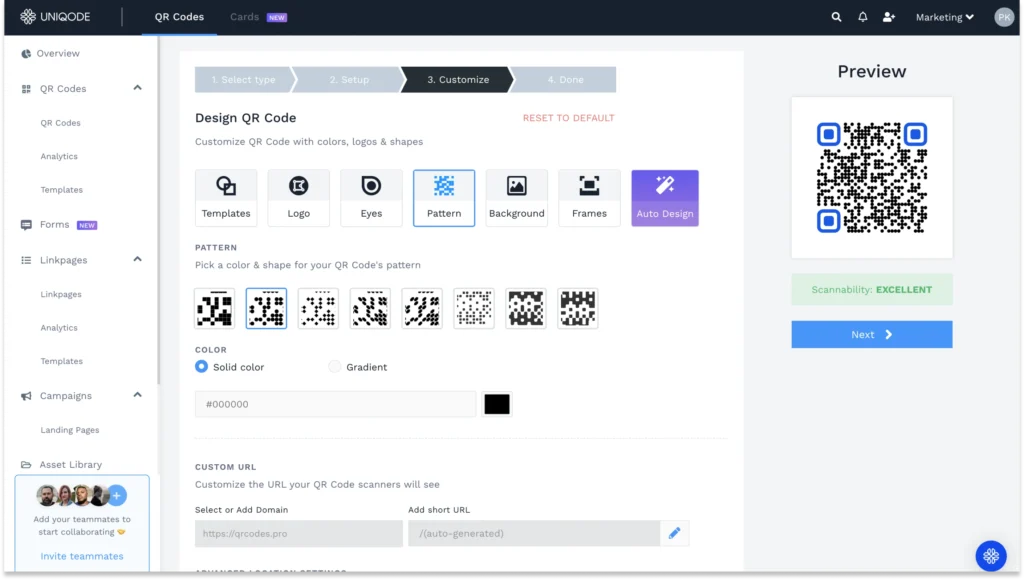Switch to QR Codes top tab

[x=179, y=17]
